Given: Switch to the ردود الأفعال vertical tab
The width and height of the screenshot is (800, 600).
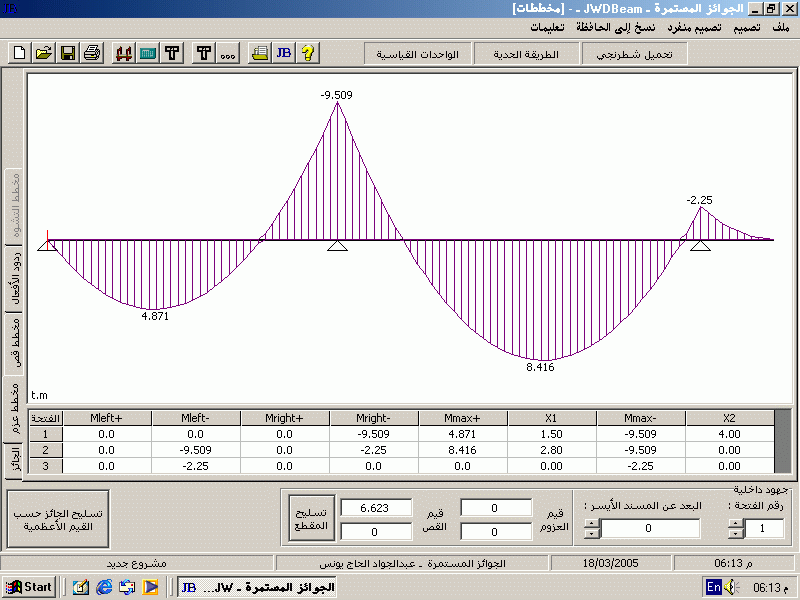Looking at the screenshot, I should click(x=15, y=278).
